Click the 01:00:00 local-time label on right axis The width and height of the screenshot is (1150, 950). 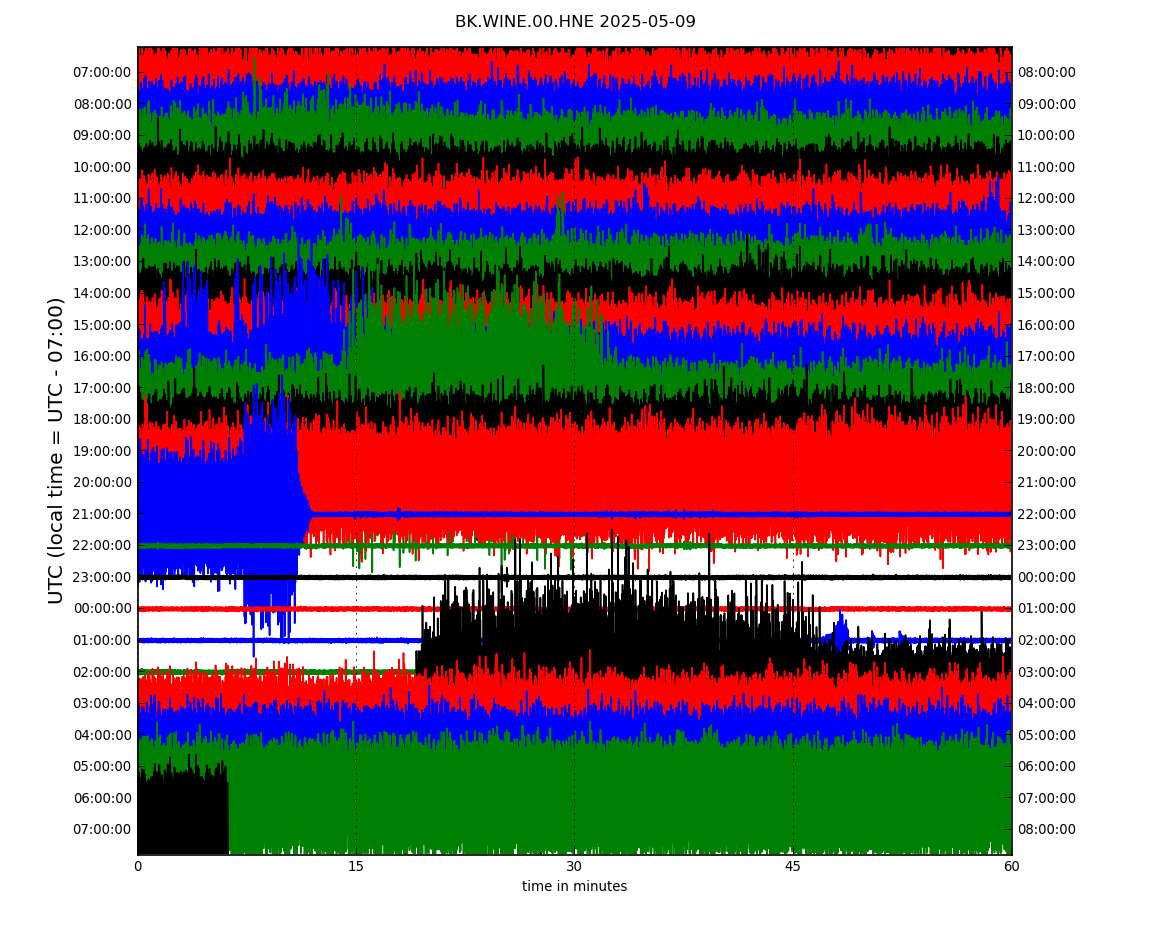point(1047,609)
